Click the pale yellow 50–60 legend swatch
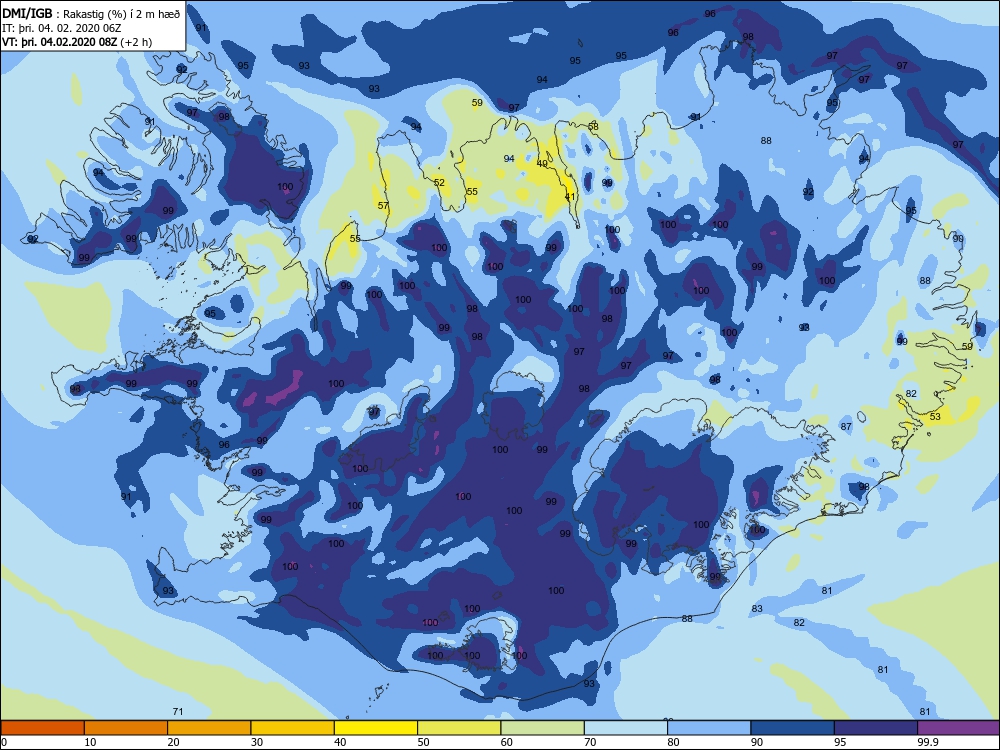Viewport: 1000px width, 750px height. click(459, 728)
